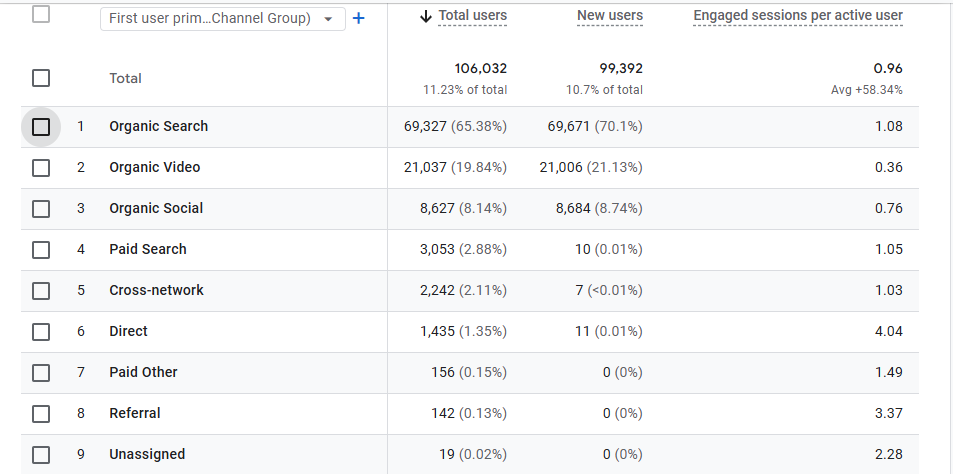Click the Unassigned channel name

(147, 454)
